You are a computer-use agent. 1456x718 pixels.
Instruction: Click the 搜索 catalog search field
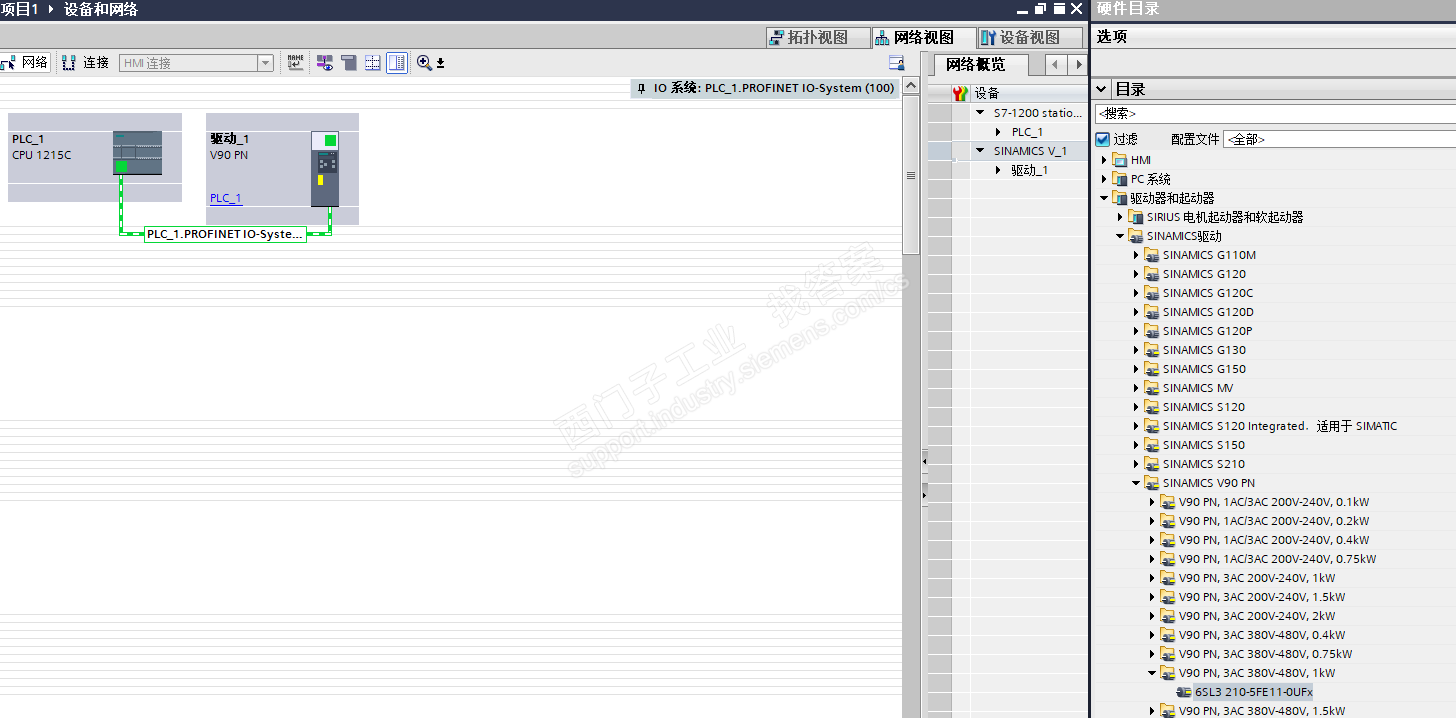pyautogui.click(x=1275, y=114)
